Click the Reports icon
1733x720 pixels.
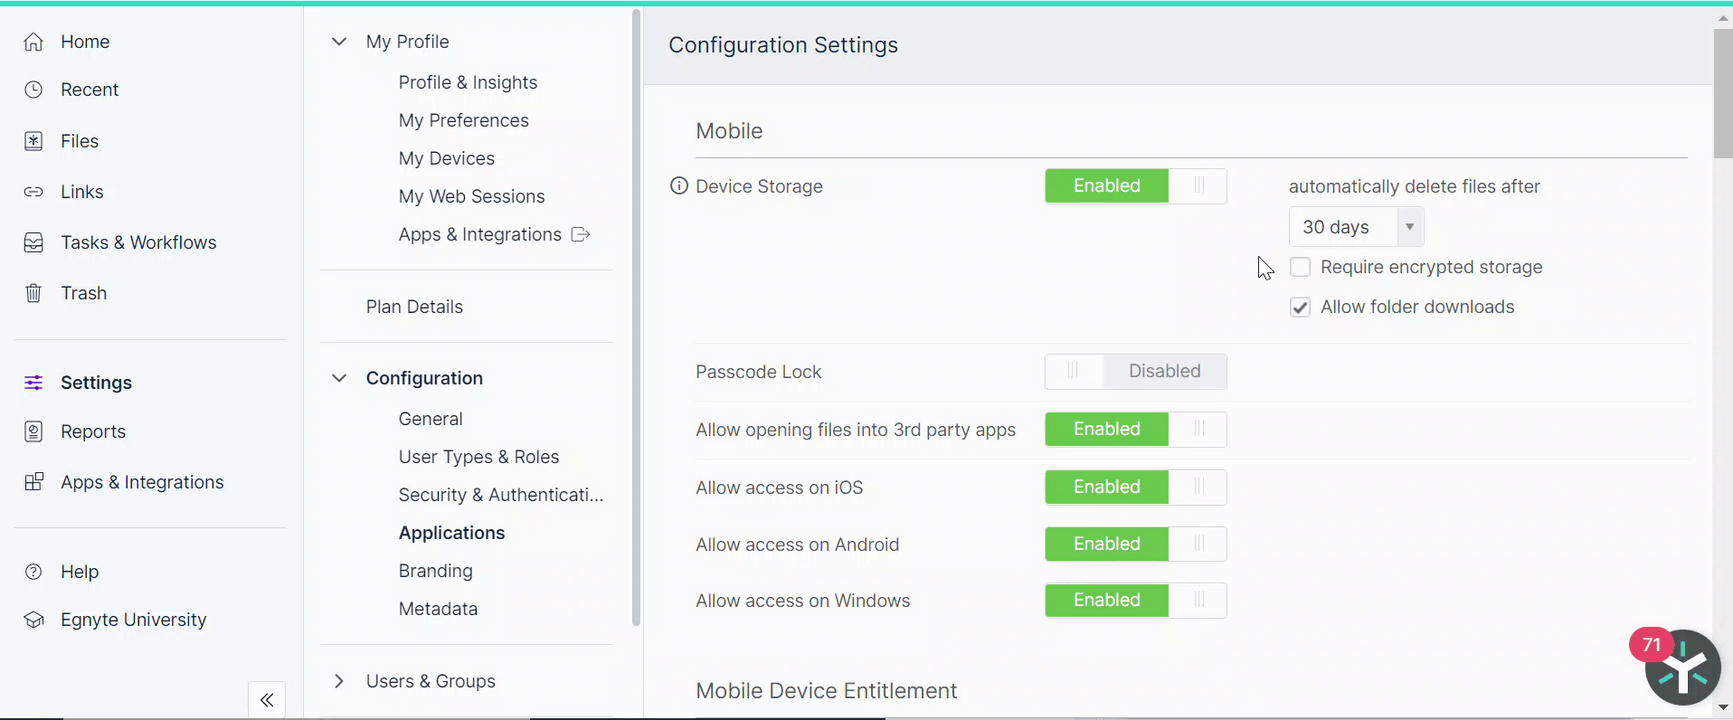click(x=34, y=432)
